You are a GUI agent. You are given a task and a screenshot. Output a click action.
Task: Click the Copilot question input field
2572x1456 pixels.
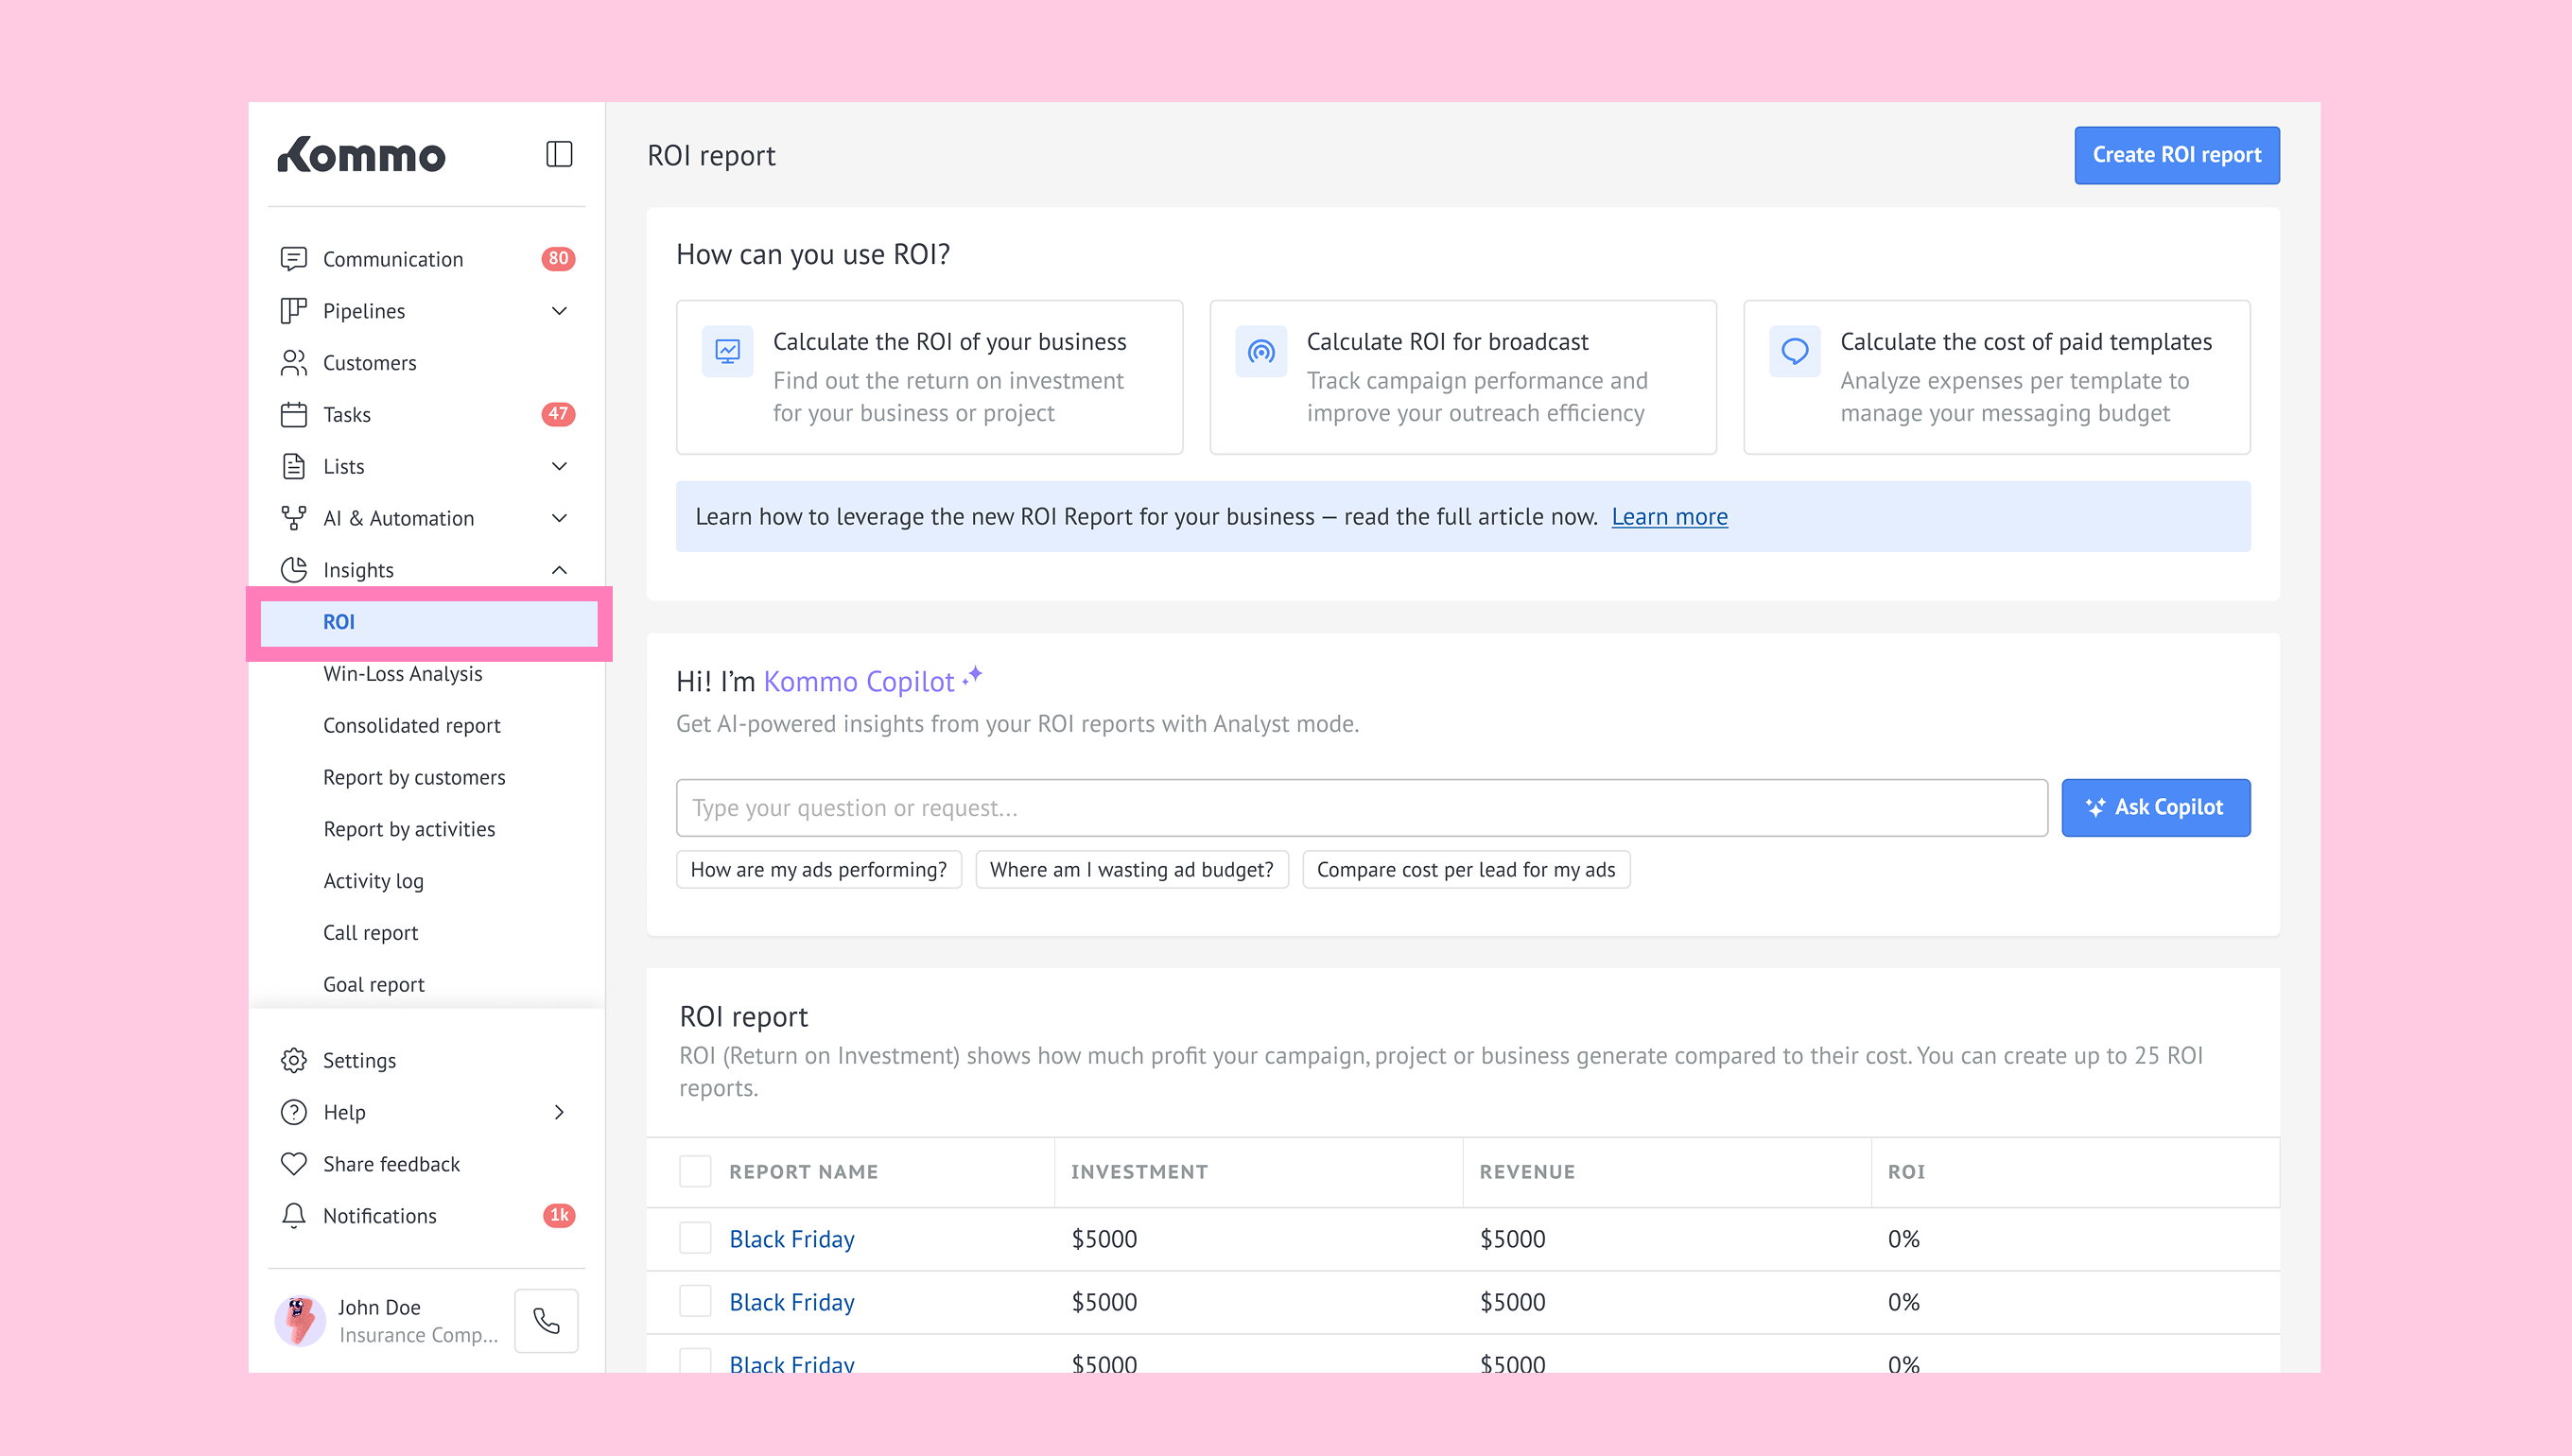1362,808
